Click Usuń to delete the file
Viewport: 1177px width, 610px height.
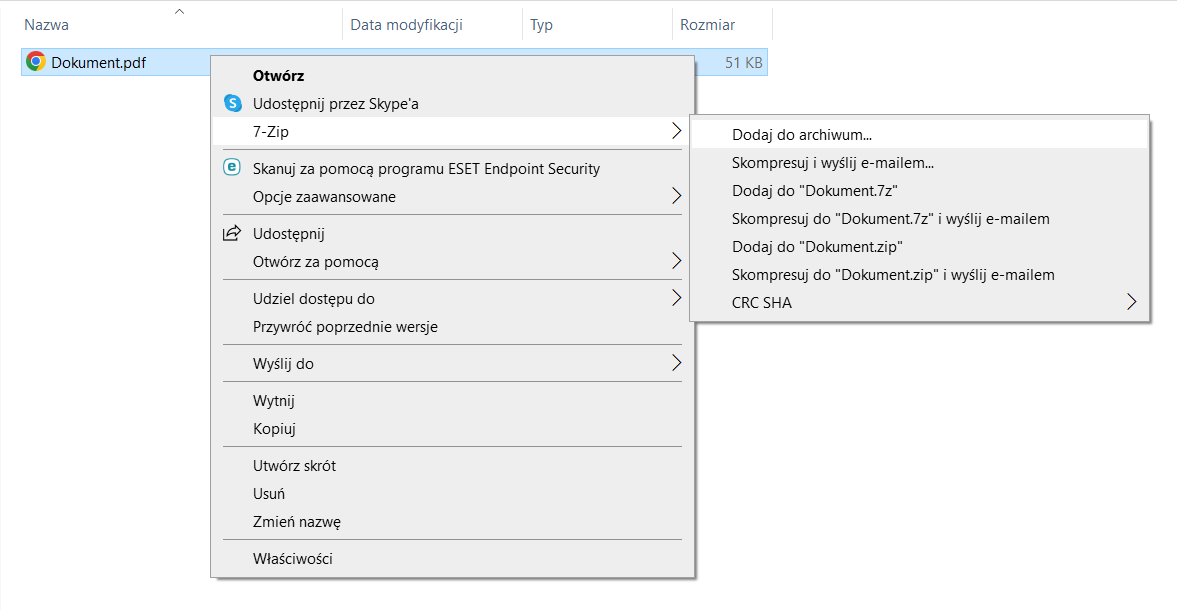tap(269, 494)
